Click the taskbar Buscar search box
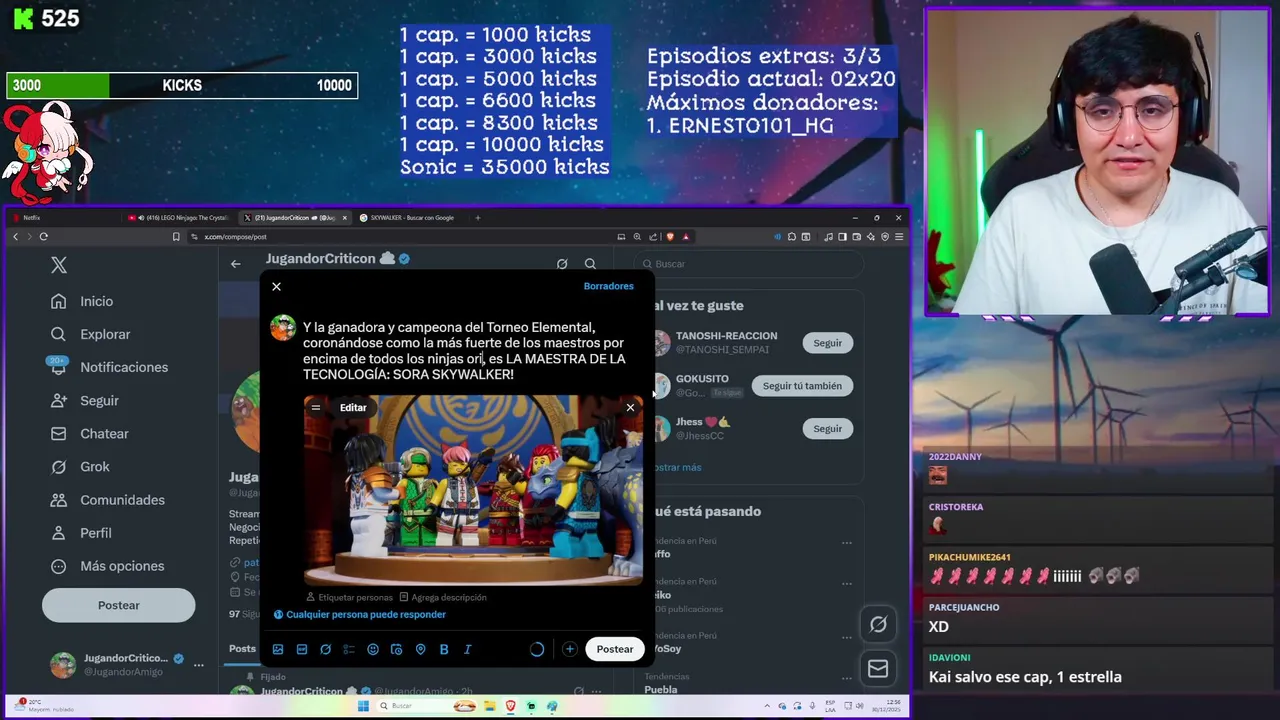The image size is (1280, 720). 424,706
